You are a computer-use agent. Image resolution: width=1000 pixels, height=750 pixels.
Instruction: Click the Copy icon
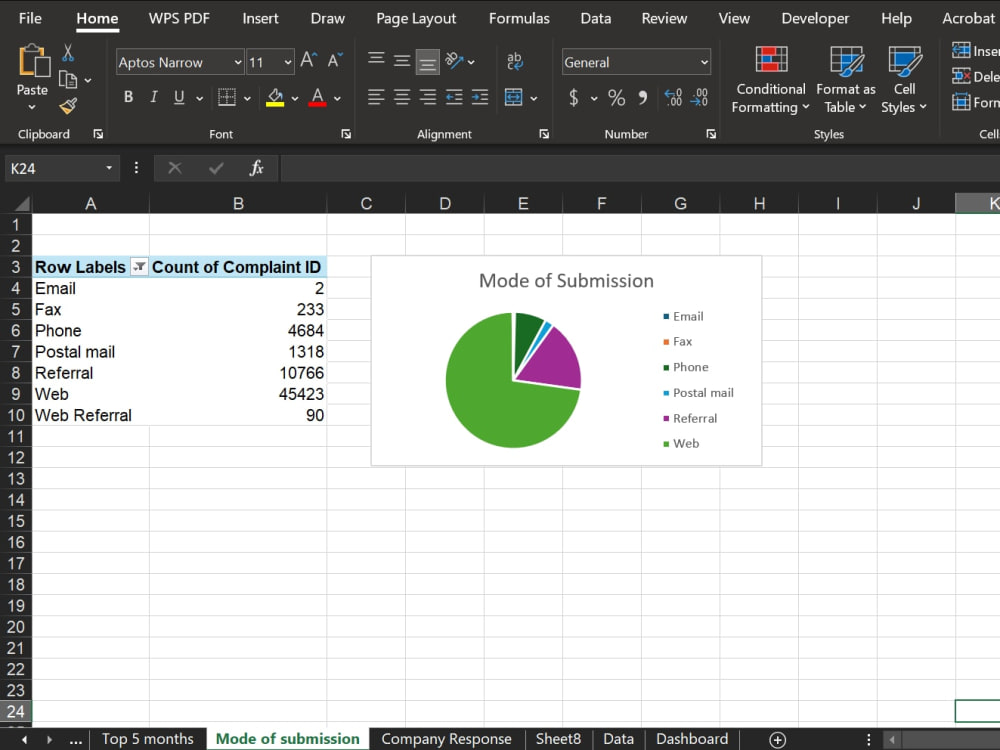tap(68, 80)
